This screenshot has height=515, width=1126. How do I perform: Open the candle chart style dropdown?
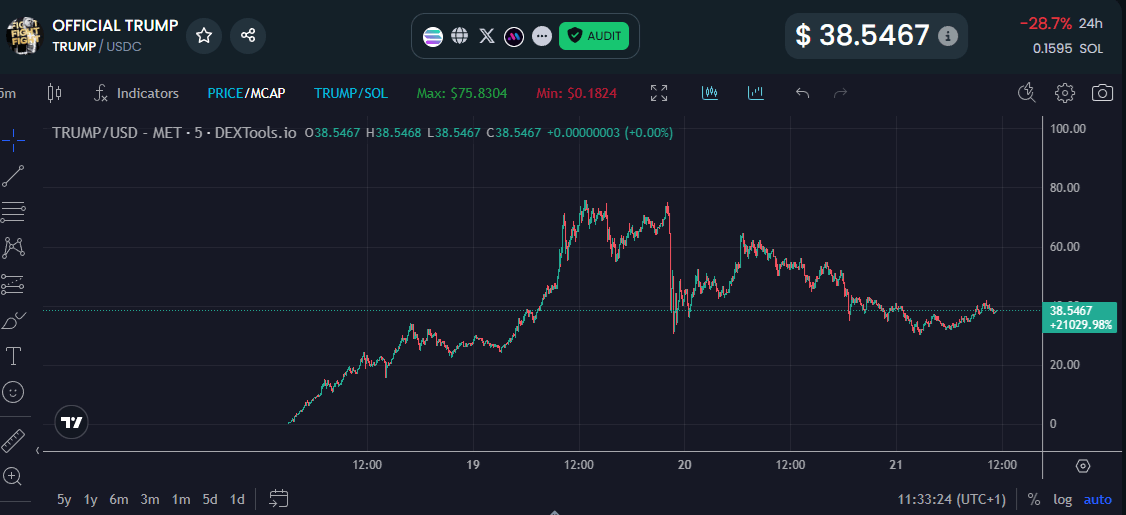coord(54,93)
